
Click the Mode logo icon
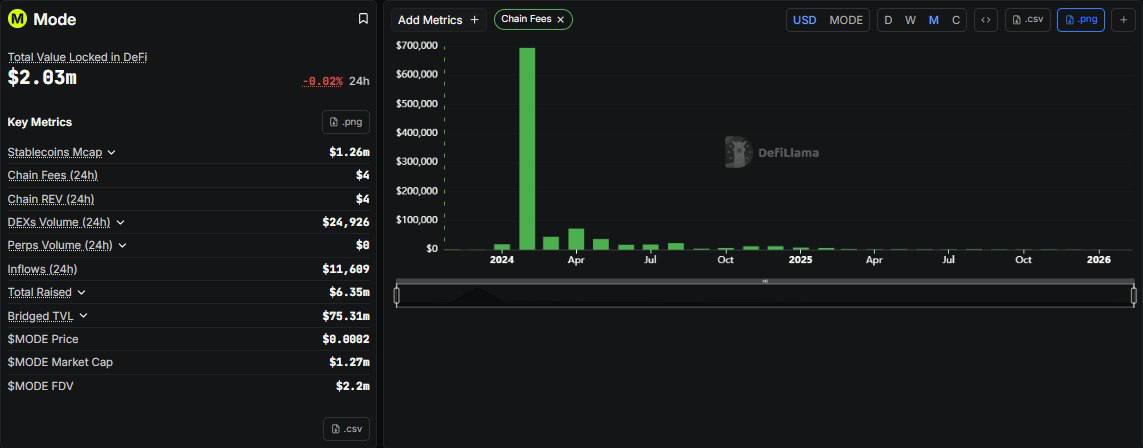(x=17, y=20)
